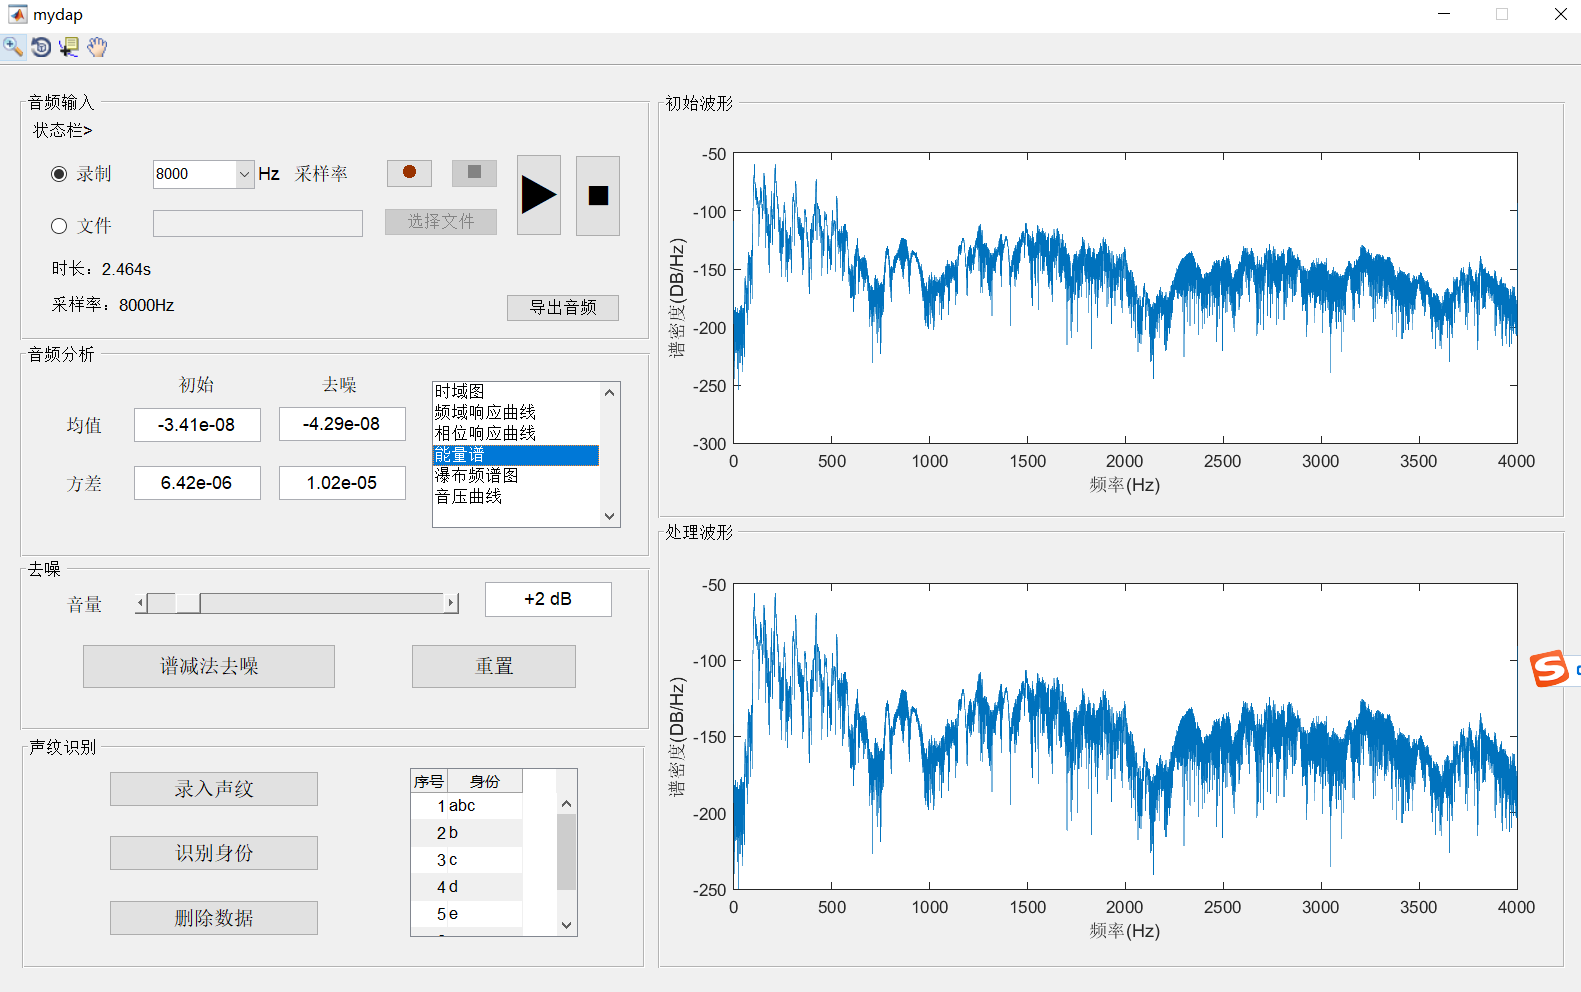This screenshot has width=1581, height=992.
Task: Select 频域响应曲线 in analysis list
Action: click(x=516, y=412)
